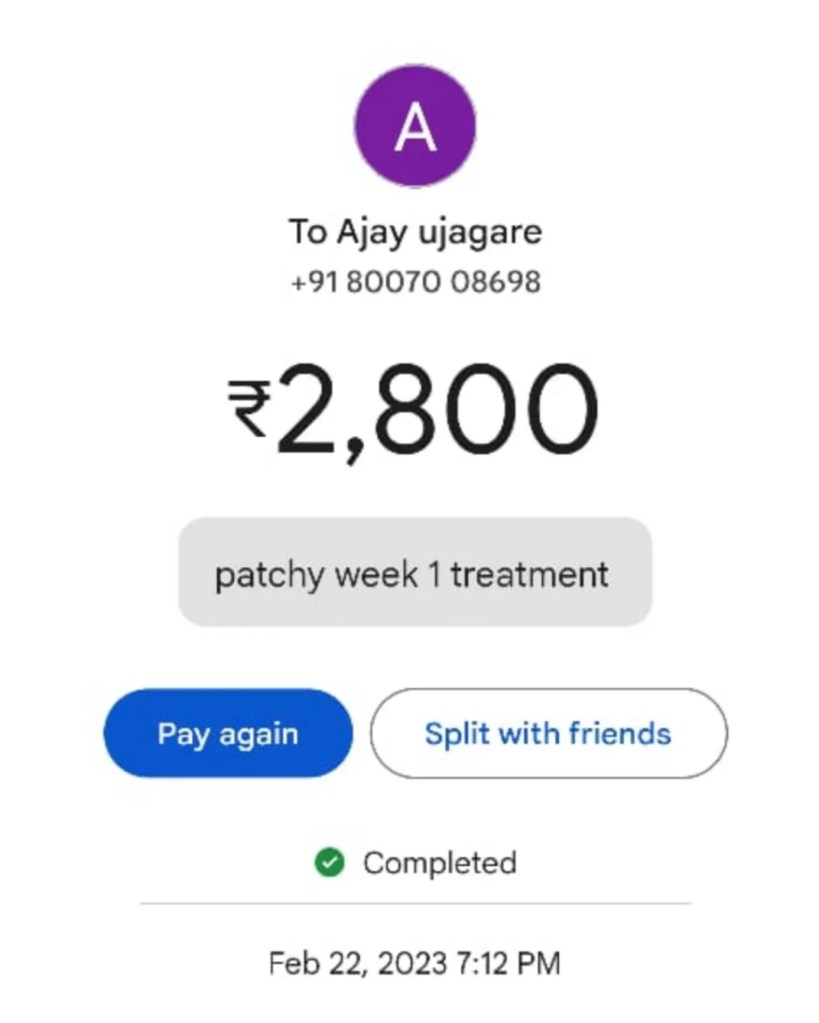Tap the 2,800 payment amount digits
819x1023 pixels.
(x=437, y=411)
